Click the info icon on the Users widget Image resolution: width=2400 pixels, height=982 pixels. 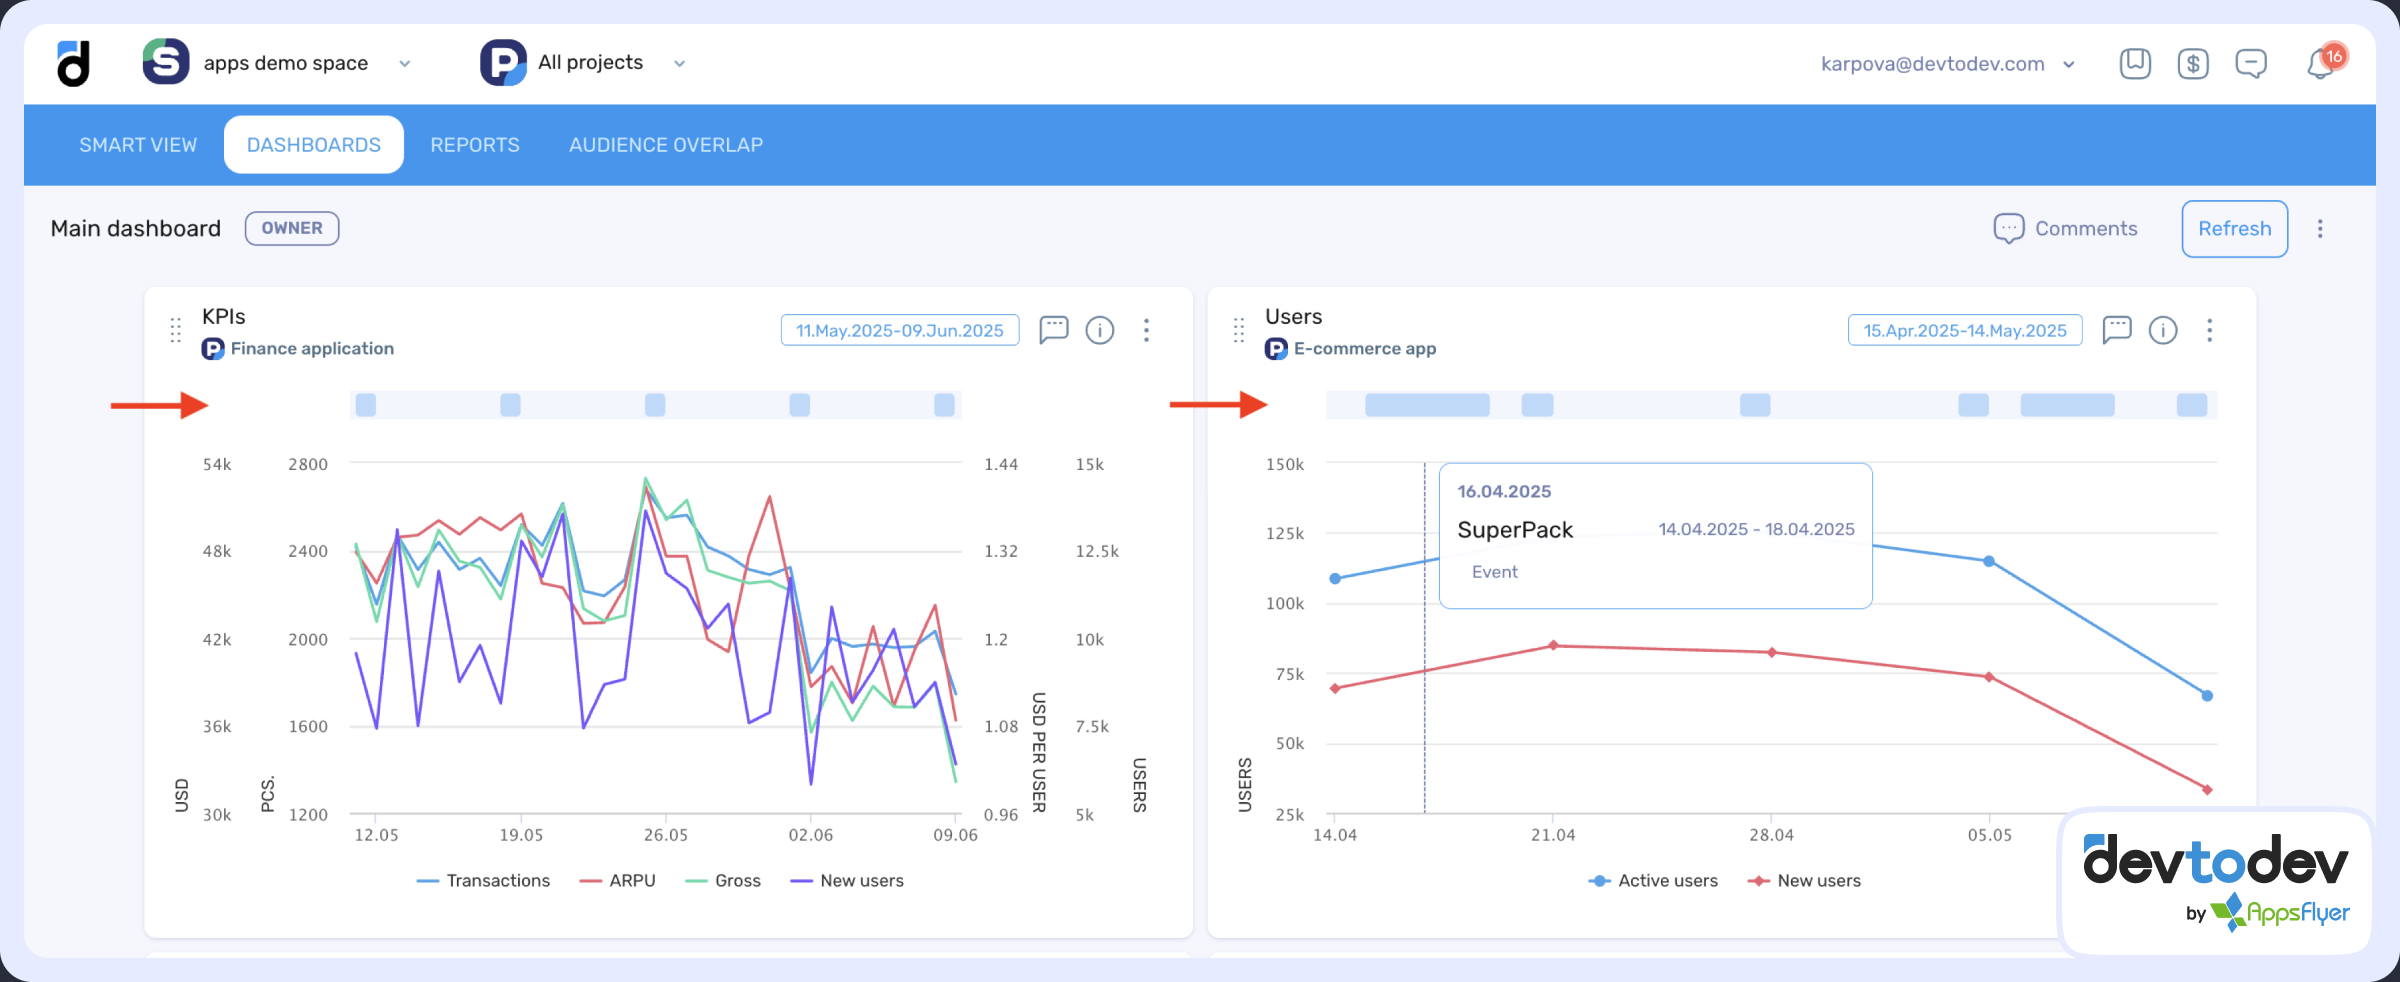[2164, 330]
